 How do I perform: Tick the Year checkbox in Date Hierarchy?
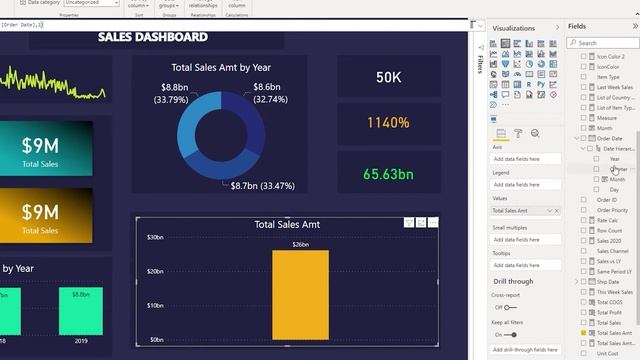click(x=596, y=159)
